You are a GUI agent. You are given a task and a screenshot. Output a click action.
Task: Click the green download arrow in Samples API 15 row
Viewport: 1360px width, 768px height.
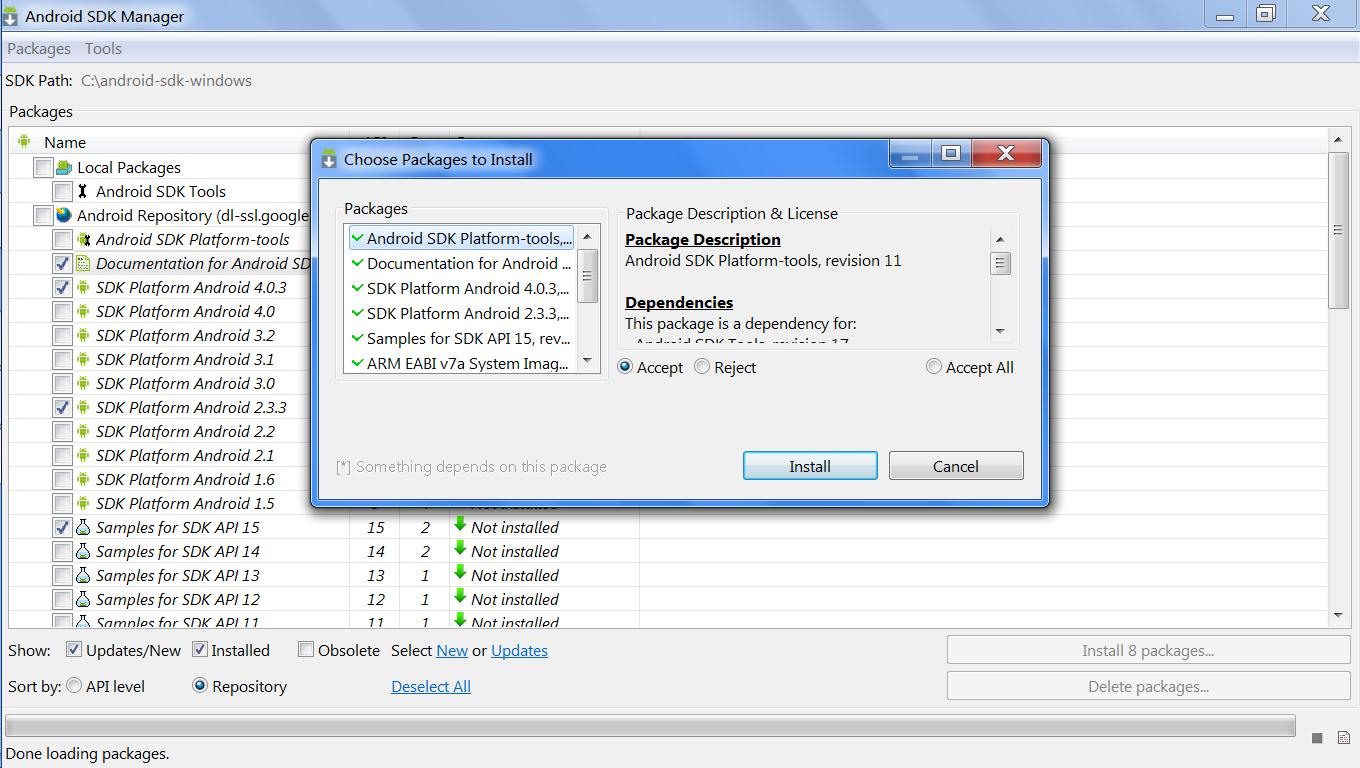[460, 525]
